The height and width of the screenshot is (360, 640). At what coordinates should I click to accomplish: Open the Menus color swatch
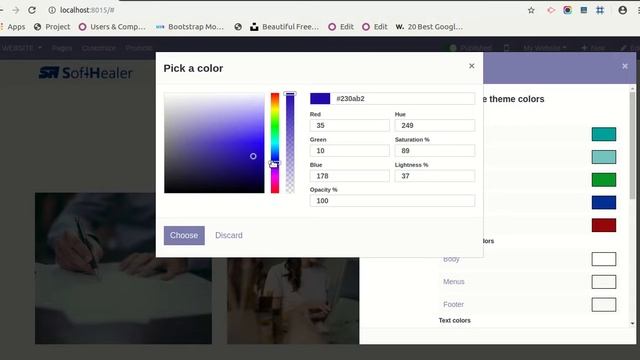pos(604,282)
